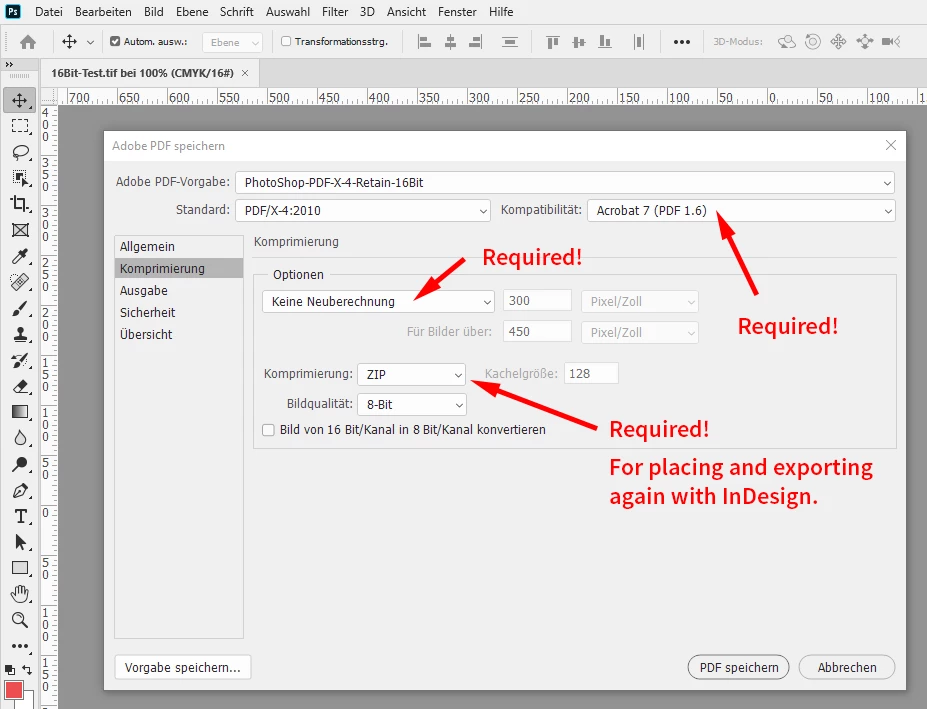
Task: Select the Frame tool
Action: pyautogui.click(x=20, y=230)
